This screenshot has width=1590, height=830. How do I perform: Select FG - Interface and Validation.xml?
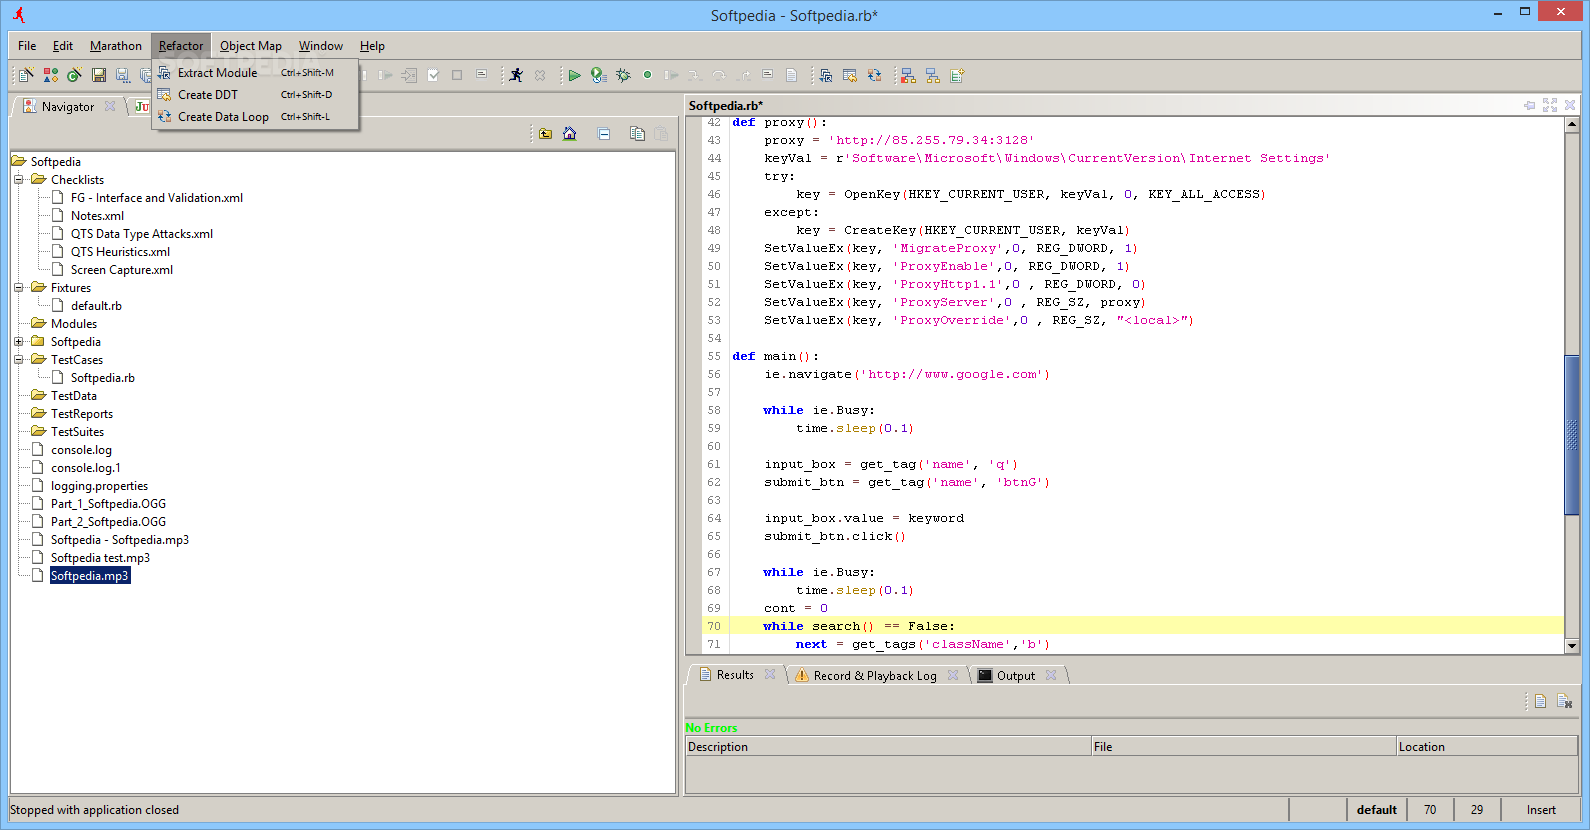157,198
